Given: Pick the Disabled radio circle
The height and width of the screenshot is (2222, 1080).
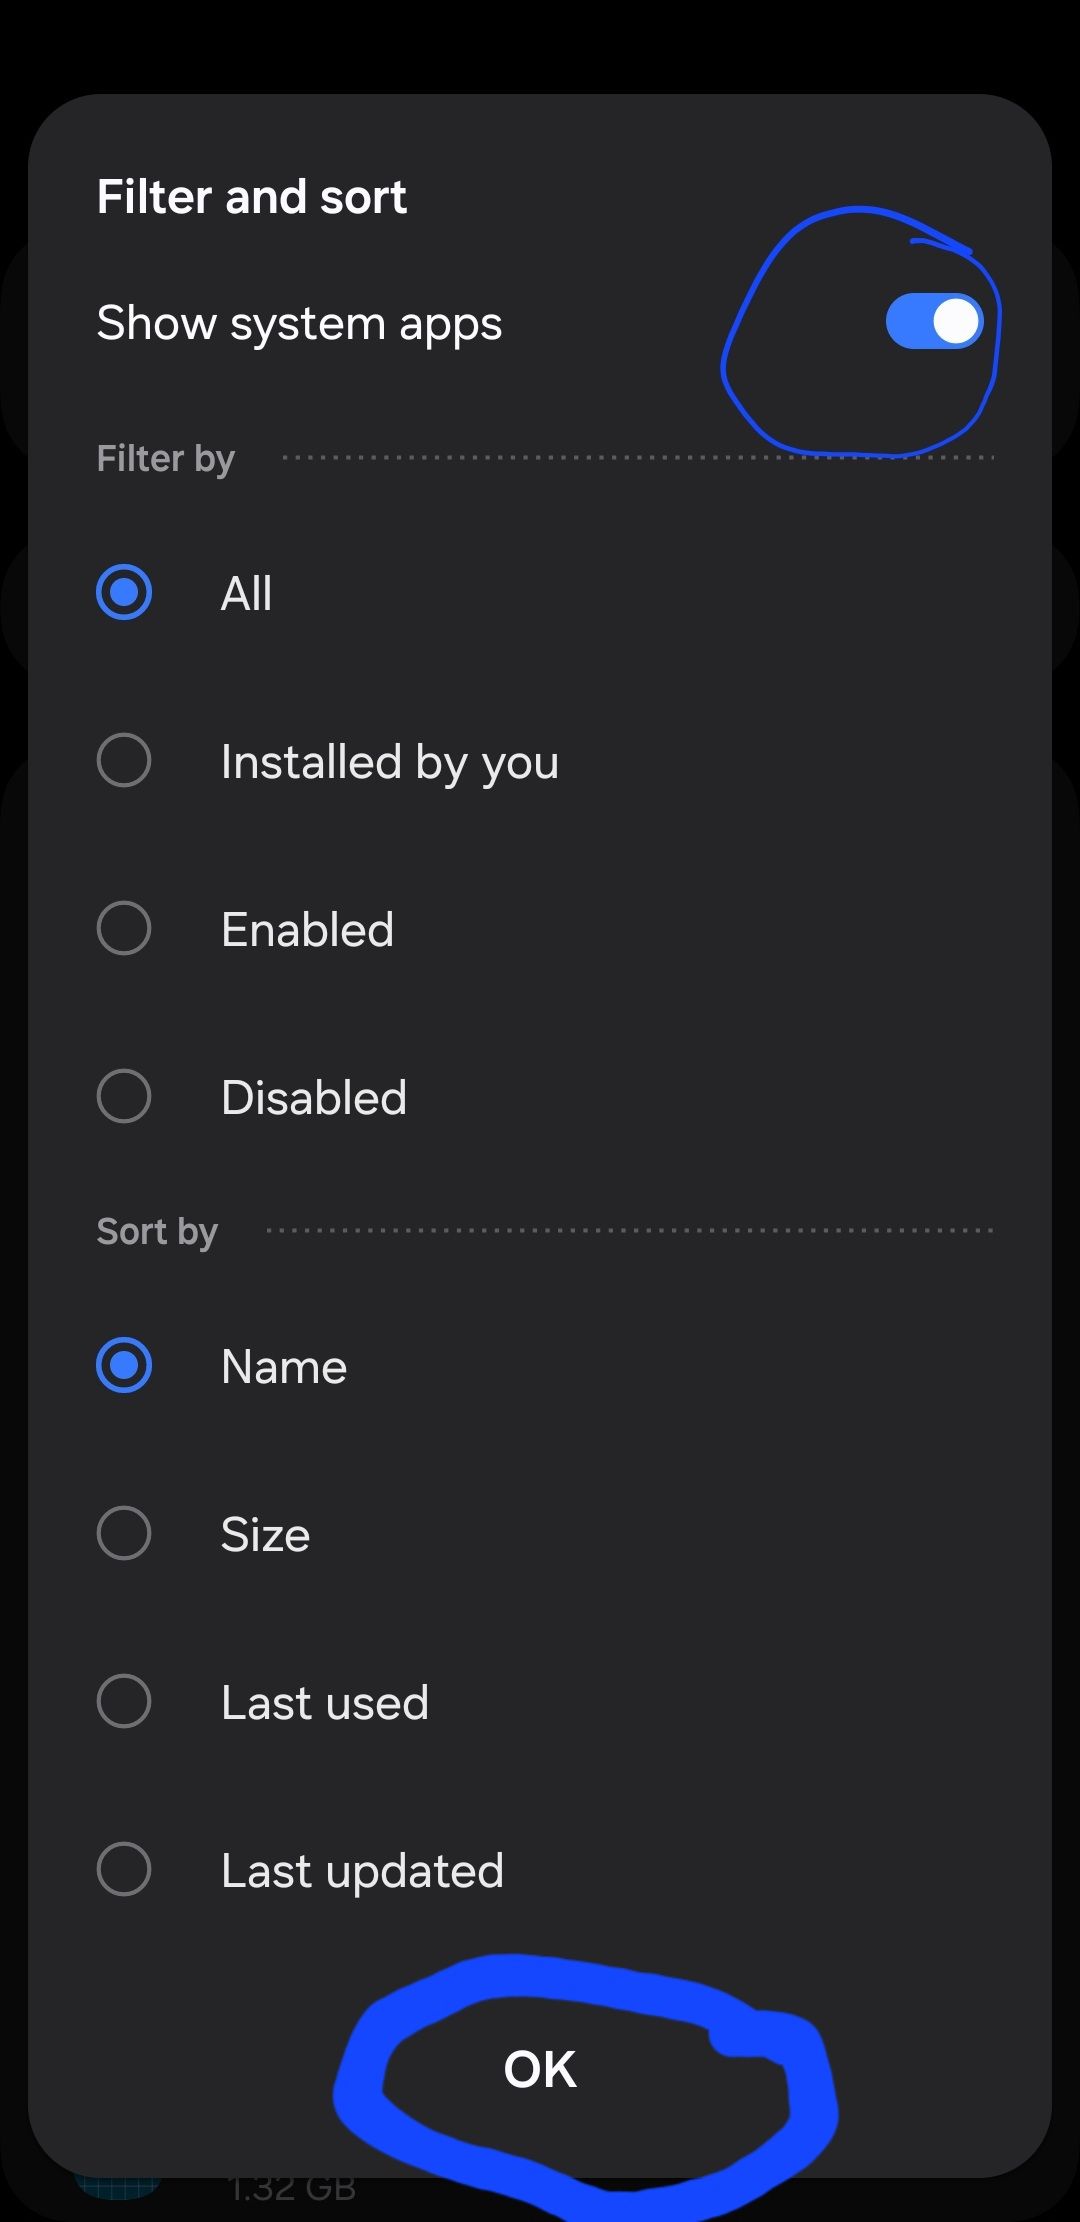Looking at the screenshot, I should pos(124,1096).
